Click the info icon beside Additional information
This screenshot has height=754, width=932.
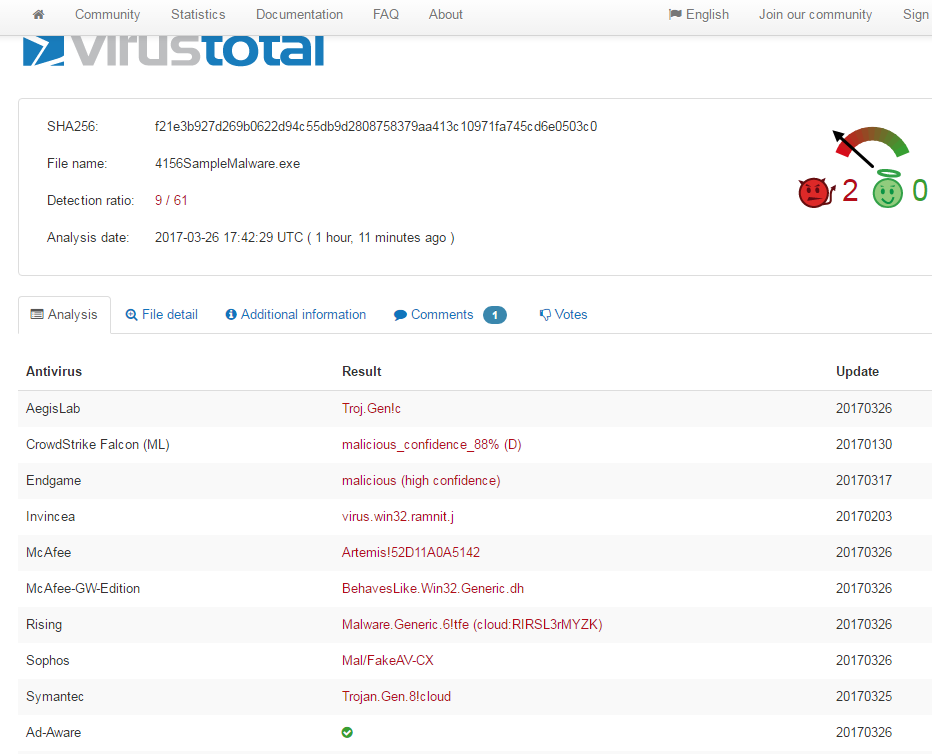tap(231, 314)
